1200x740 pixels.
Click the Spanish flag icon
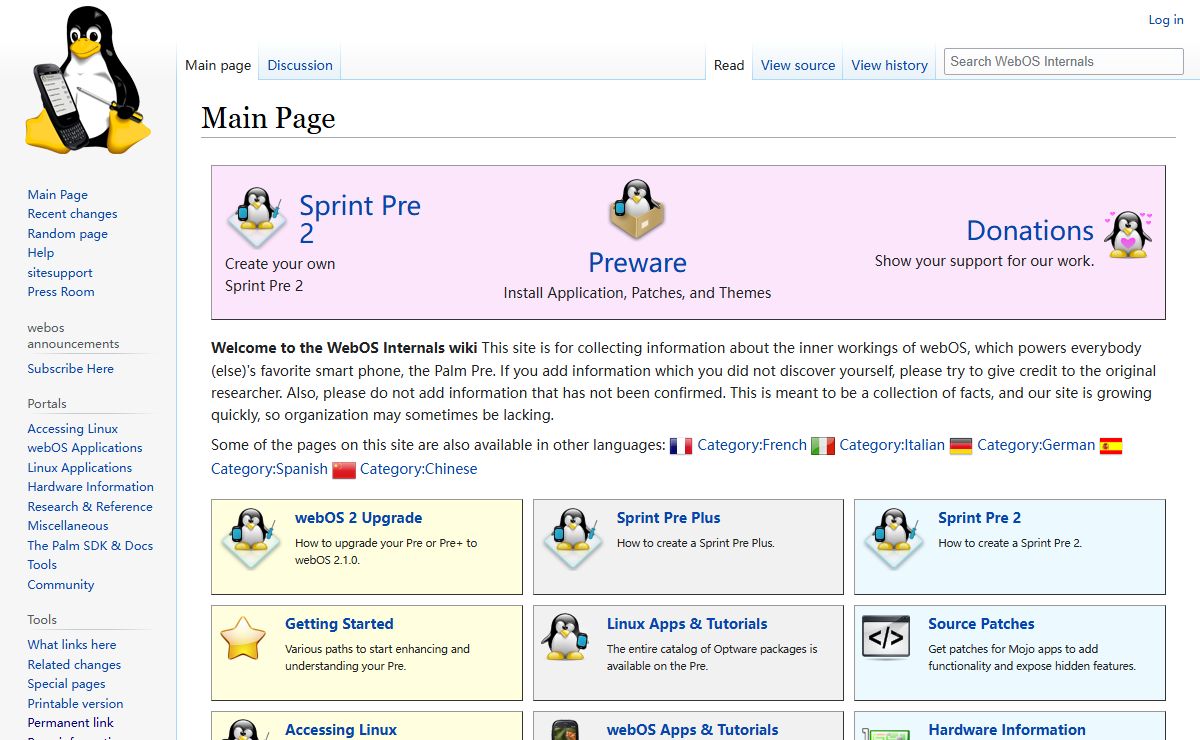1111,446
